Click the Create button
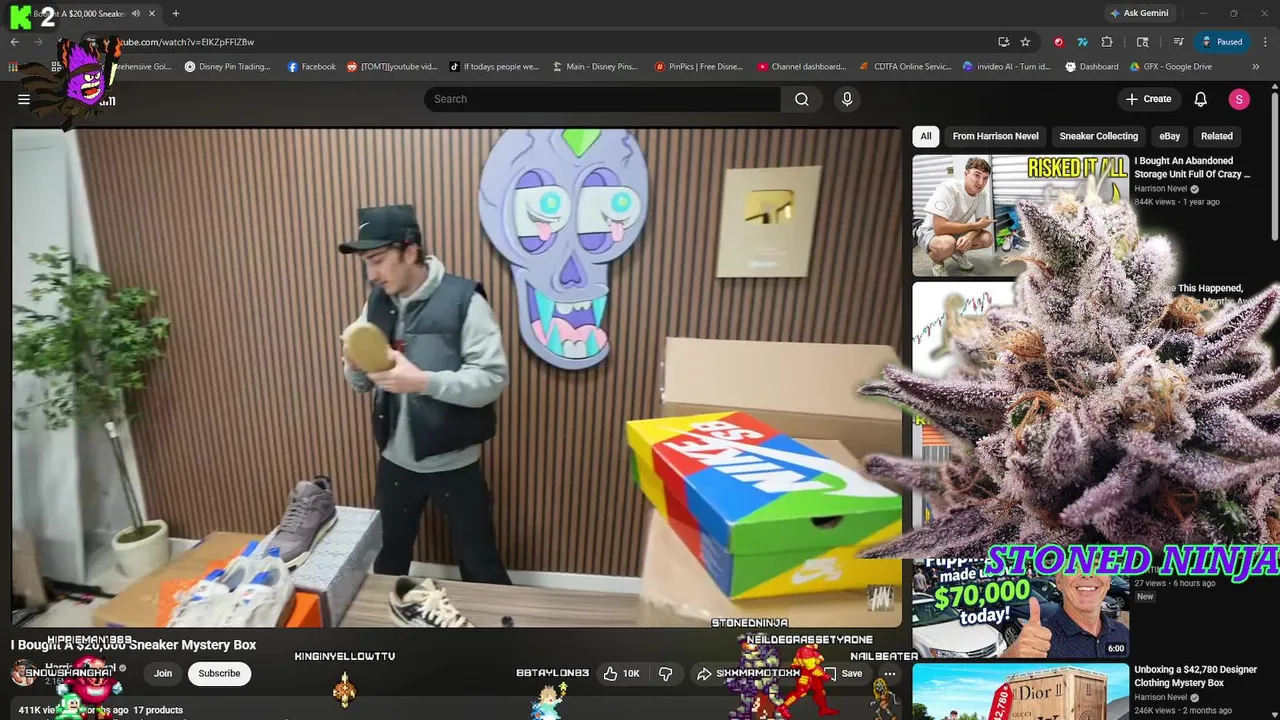This screenshot has width=1280, height=720. (x=1148, y=99)
